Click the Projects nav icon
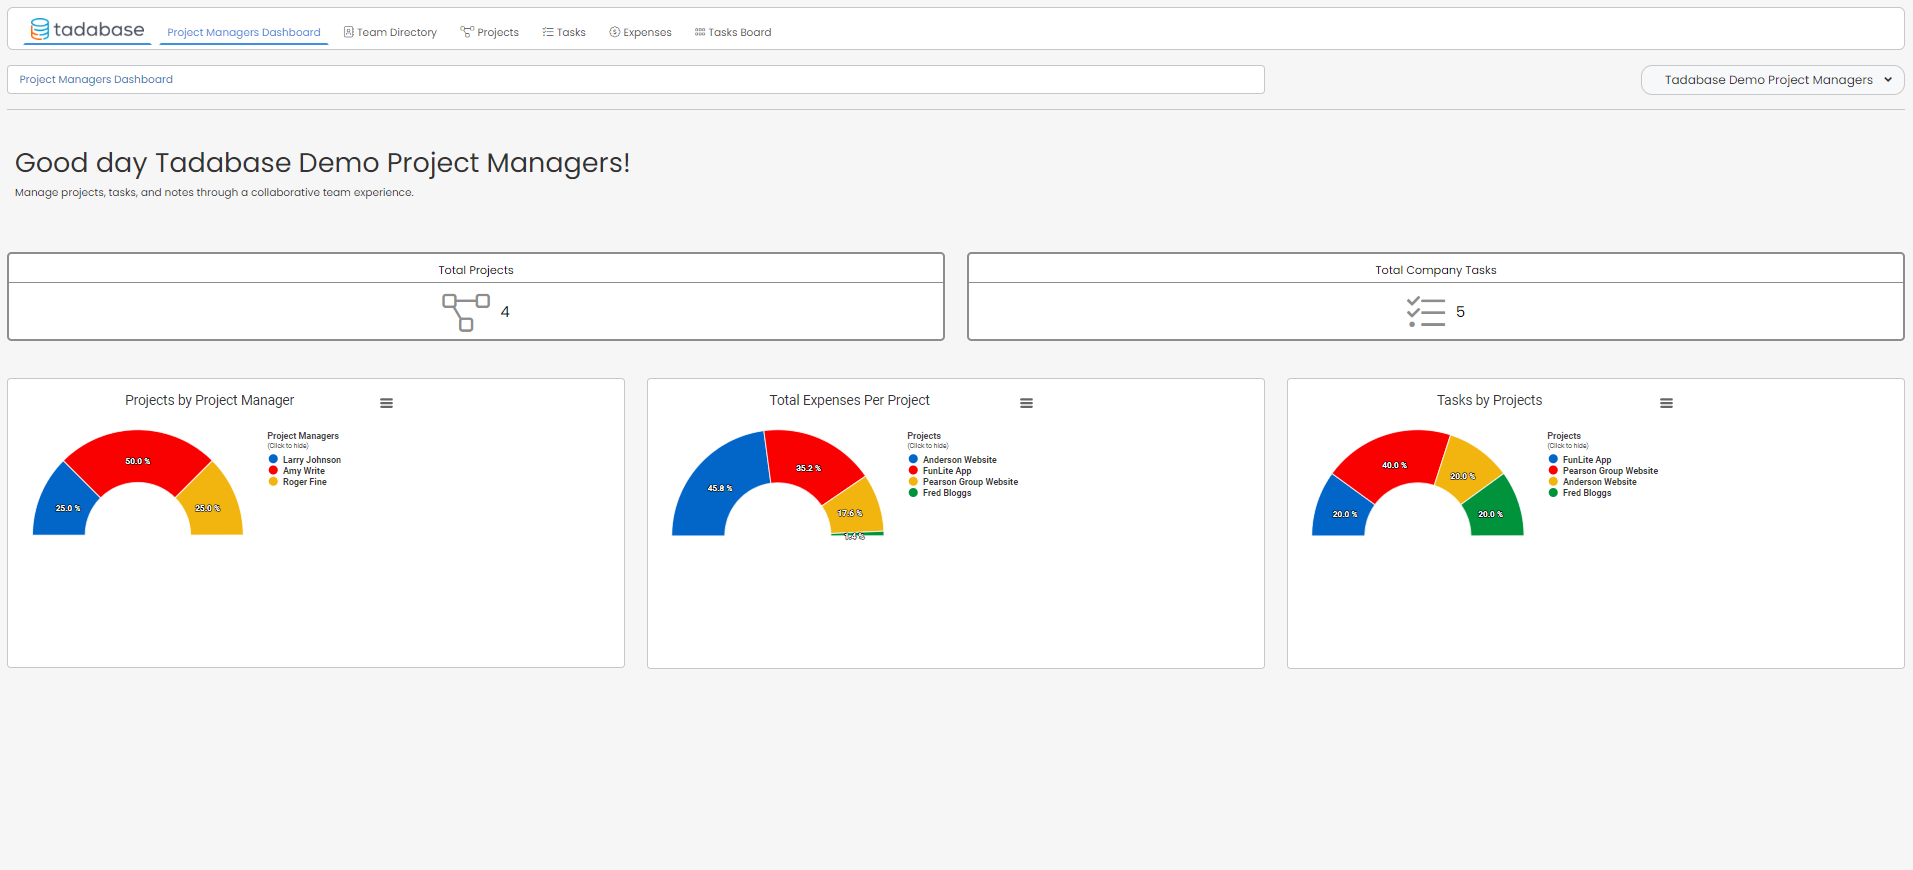This screenshot has width=1913, height=870. 467,32
